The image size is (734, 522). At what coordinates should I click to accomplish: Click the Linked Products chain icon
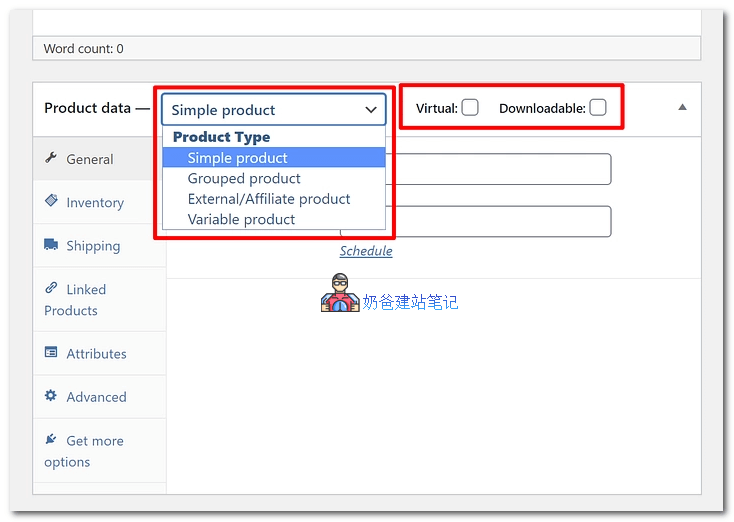point(51,288)
